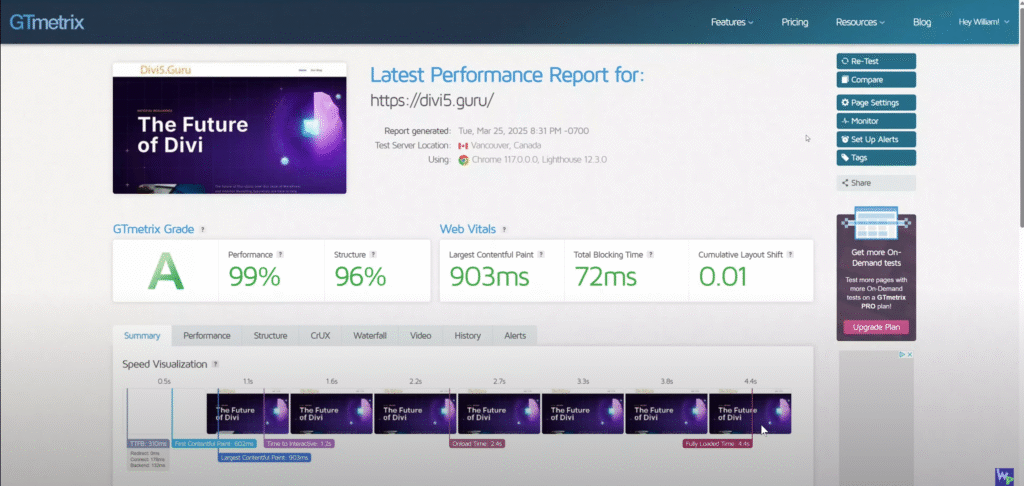Open the Pricing page link
Viewport: 1024px width, 486px height.
(795, 22)
